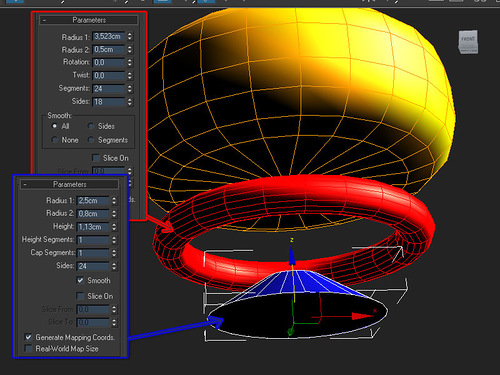
Task: Click the Slice From field above Slice To
Action: [93, 309]
